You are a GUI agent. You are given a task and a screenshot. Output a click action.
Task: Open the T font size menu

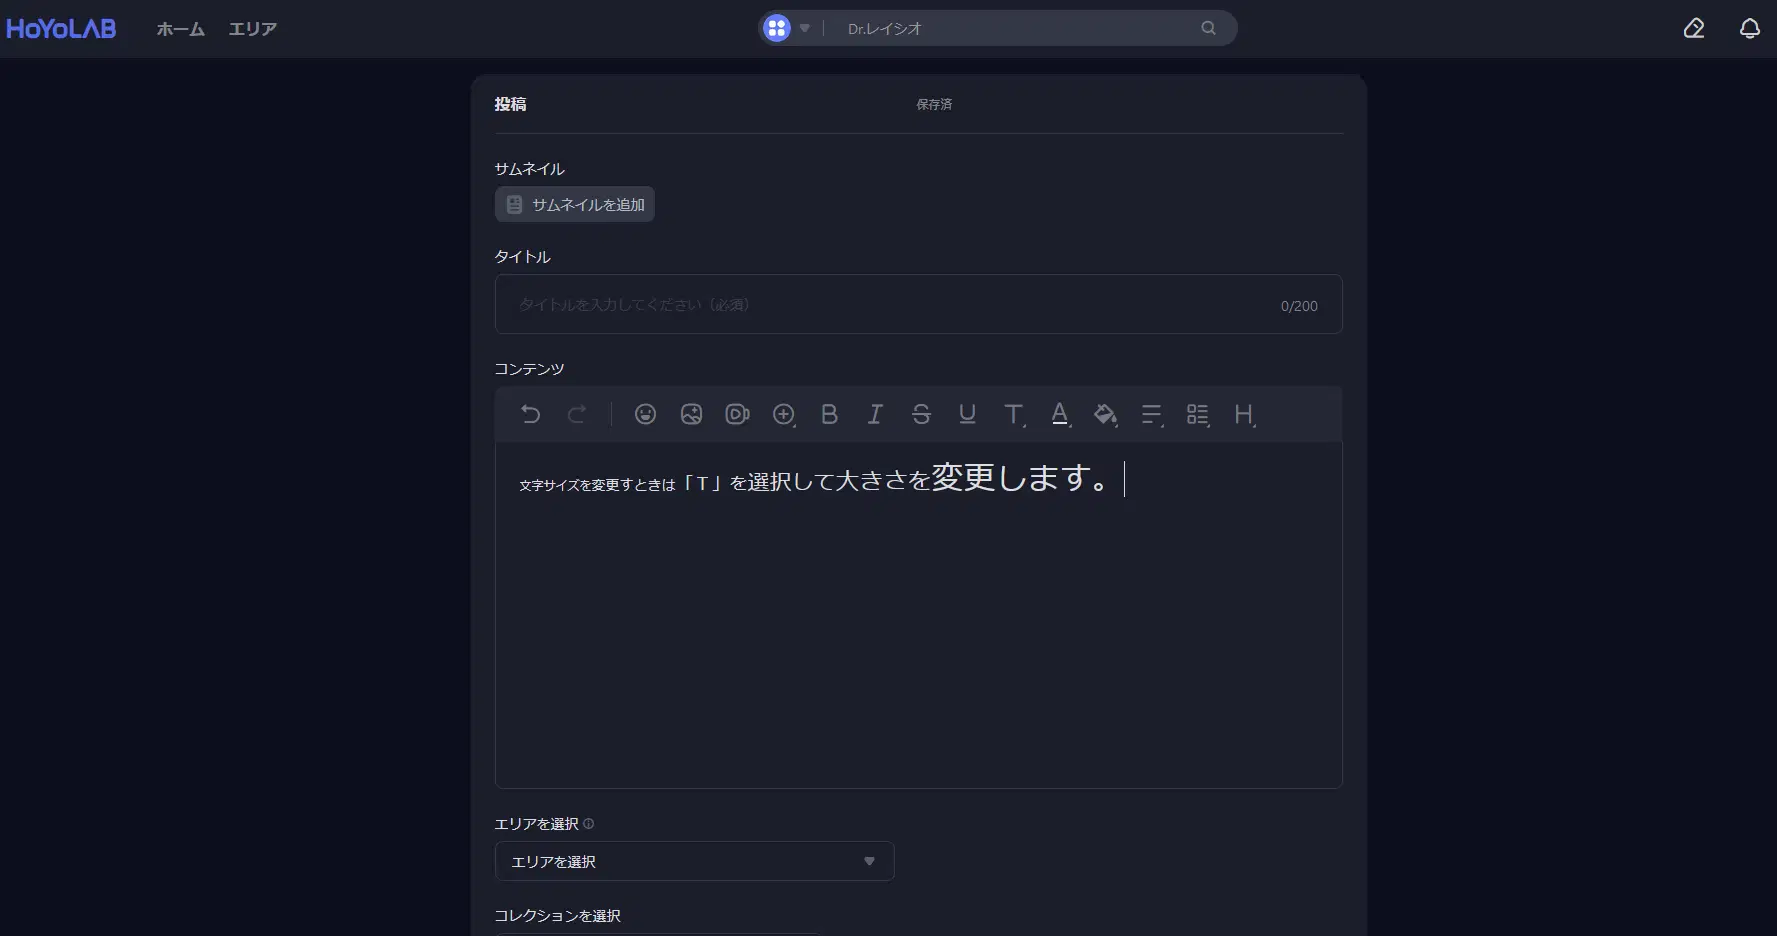pyautogui.click(x=1014, y=414)
